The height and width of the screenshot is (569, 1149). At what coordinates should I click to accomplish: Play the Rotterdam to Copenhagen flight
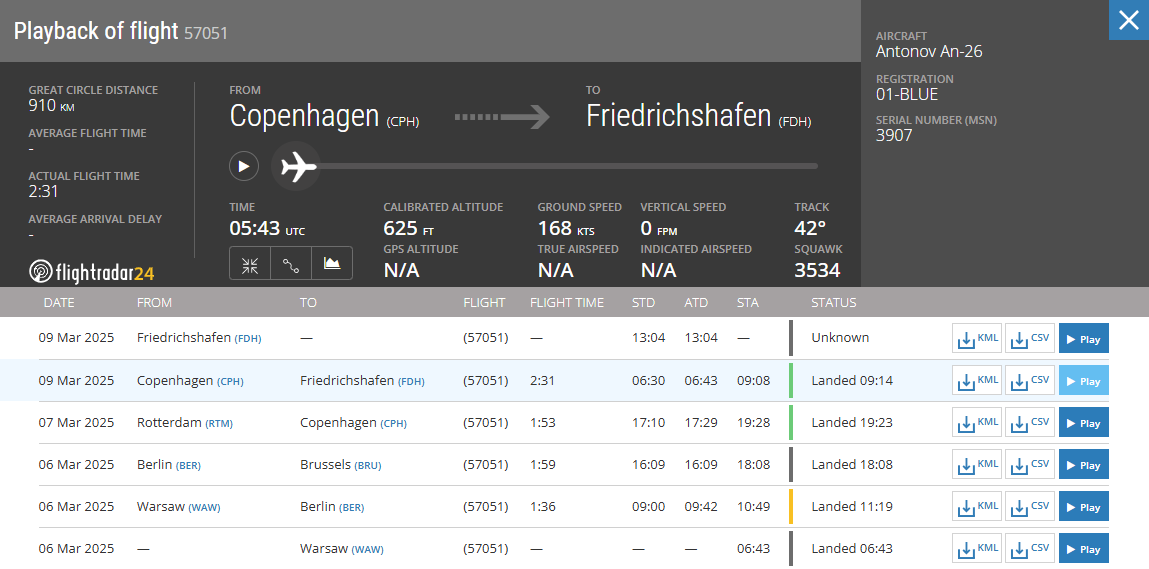pos(1083,422)
